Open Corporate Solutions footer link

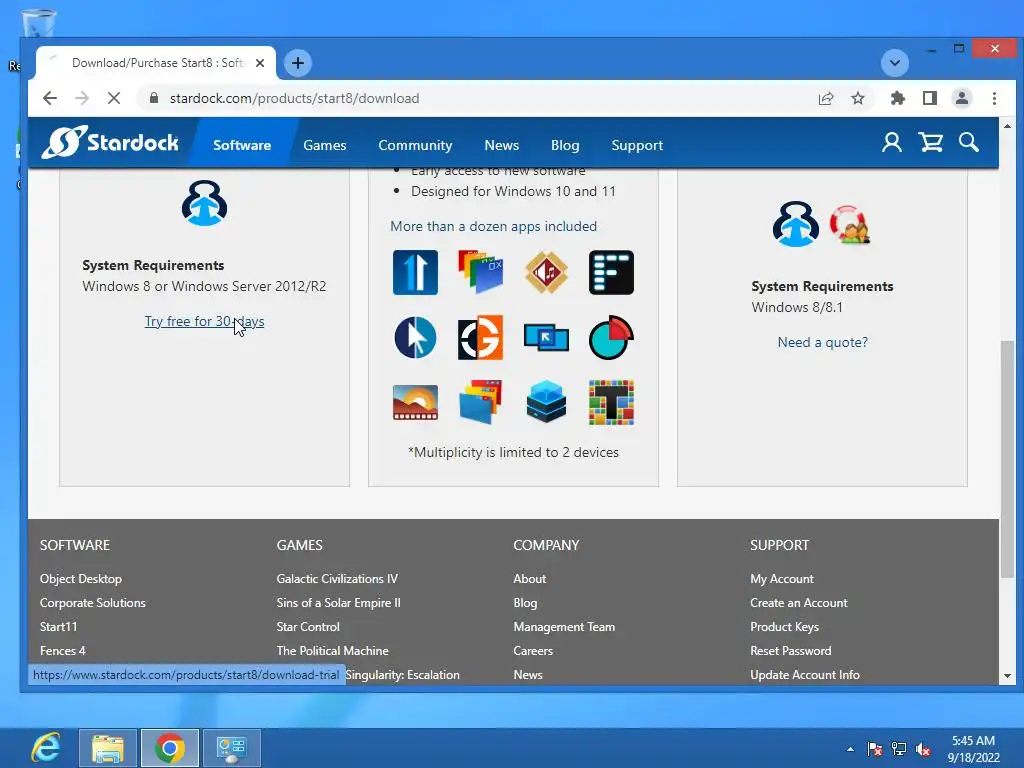93,603
